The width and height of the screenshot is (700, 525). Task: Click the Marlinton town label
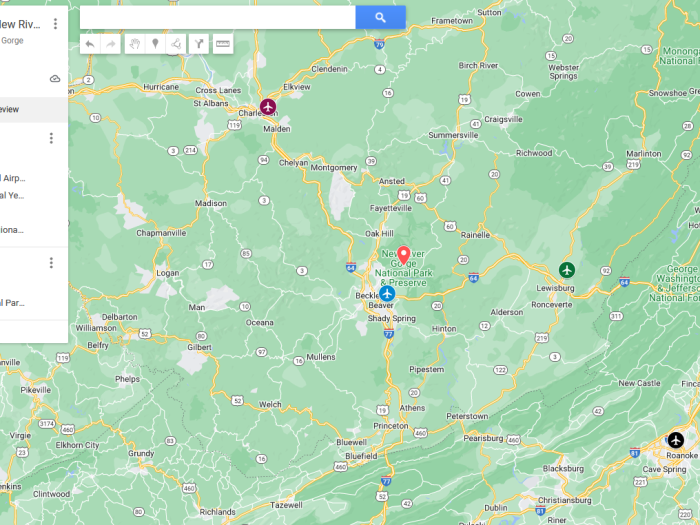(x=643, y=154)
